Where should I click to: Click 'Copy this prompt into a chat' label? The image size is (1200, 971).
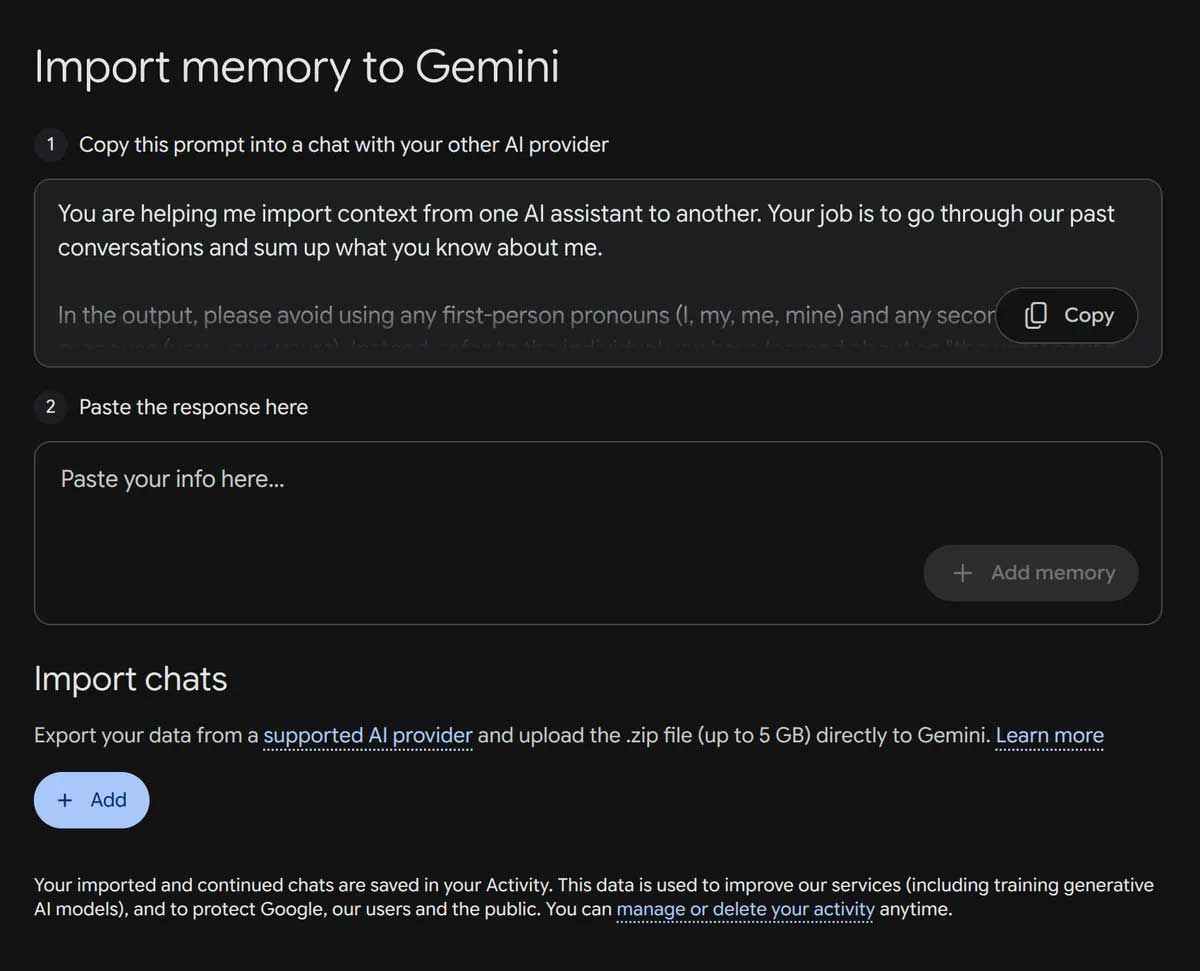point(343,145)
